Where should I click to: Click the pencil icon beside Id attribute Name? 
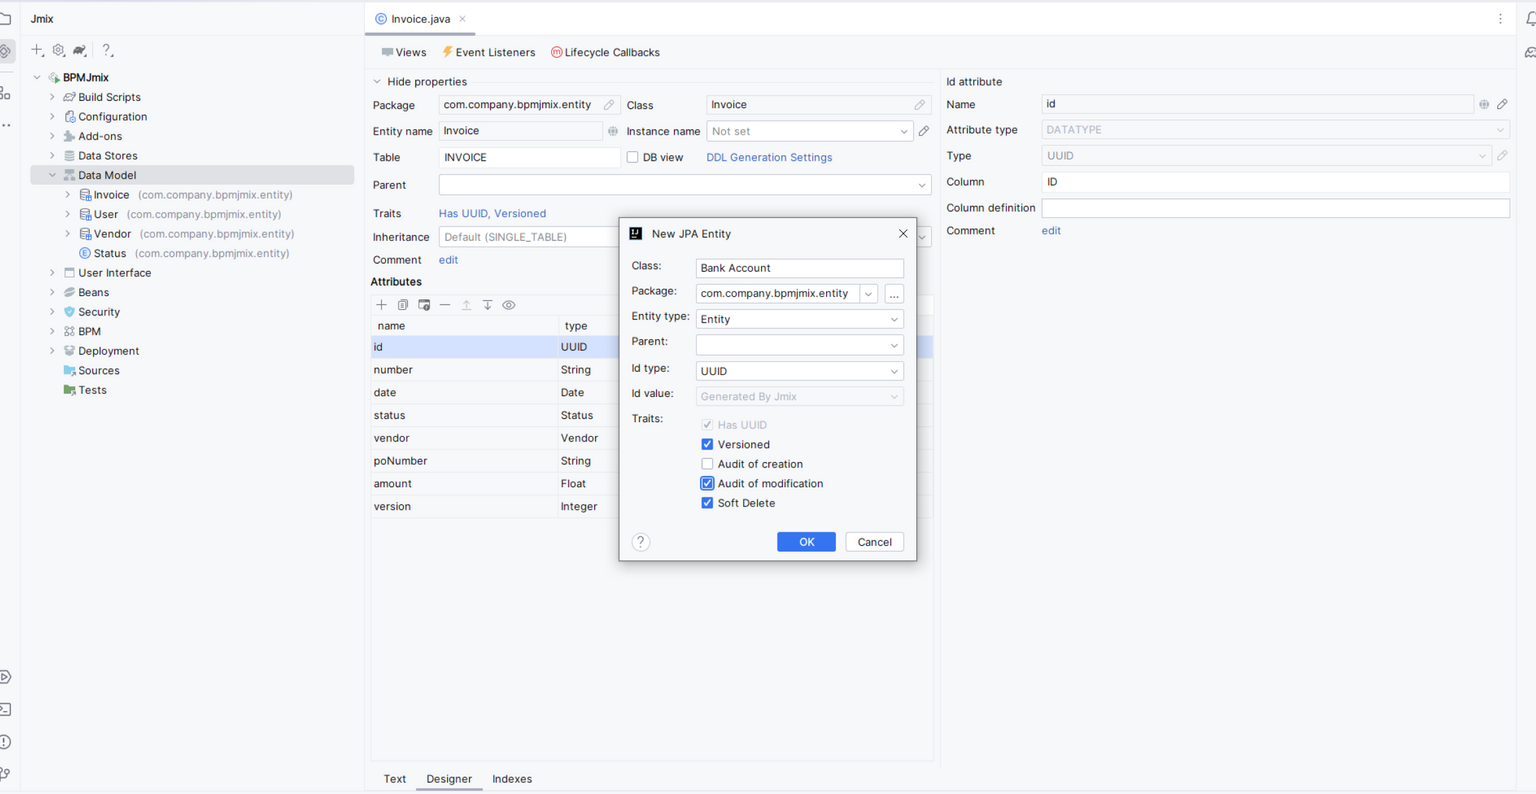1502,104
